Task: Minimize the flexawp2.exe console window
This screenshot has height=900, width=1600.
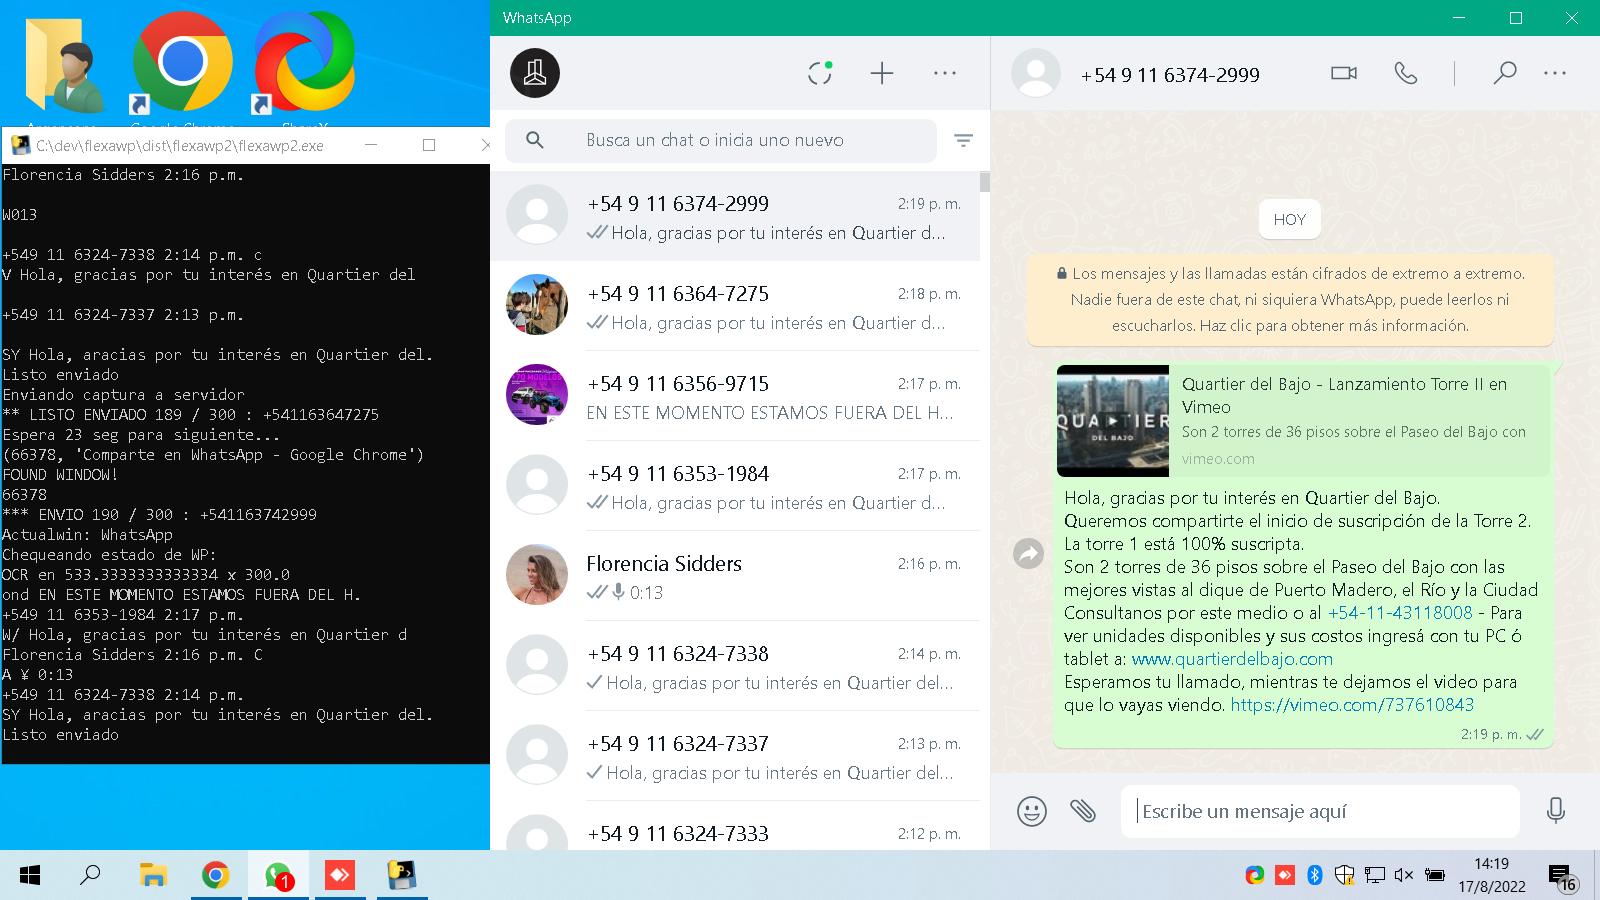Action: 371,145
